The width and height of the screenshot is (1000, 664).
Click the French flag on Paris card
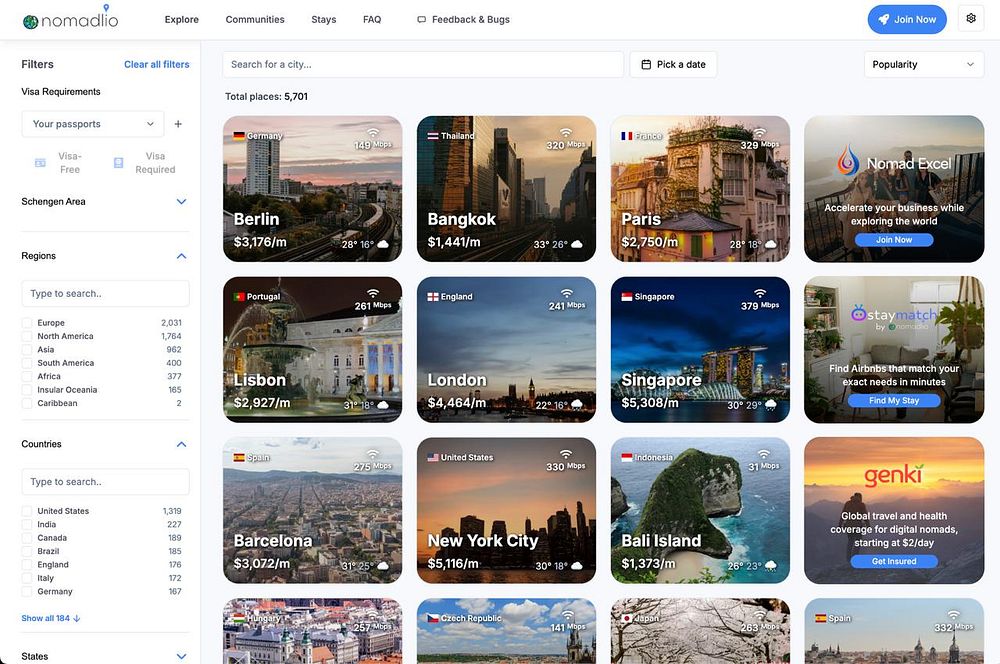point(627,136)
